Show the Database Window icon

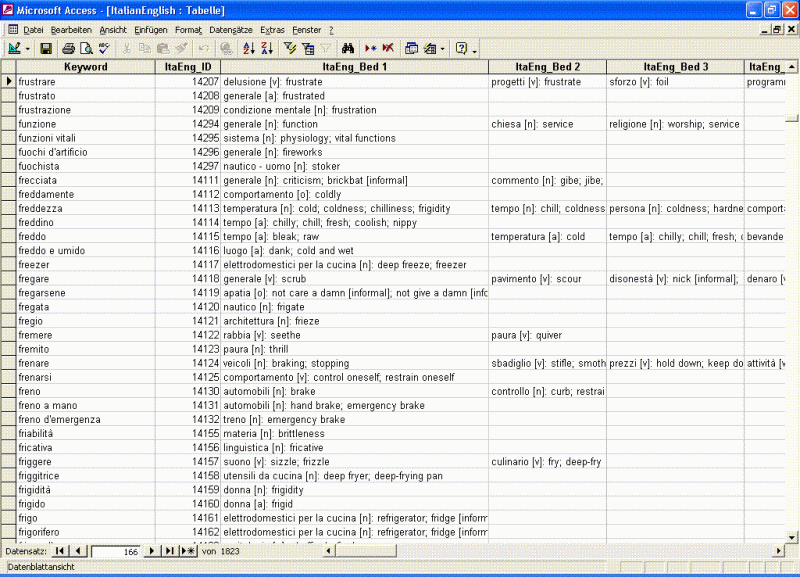pyautogui.click(x=411, y=48)
